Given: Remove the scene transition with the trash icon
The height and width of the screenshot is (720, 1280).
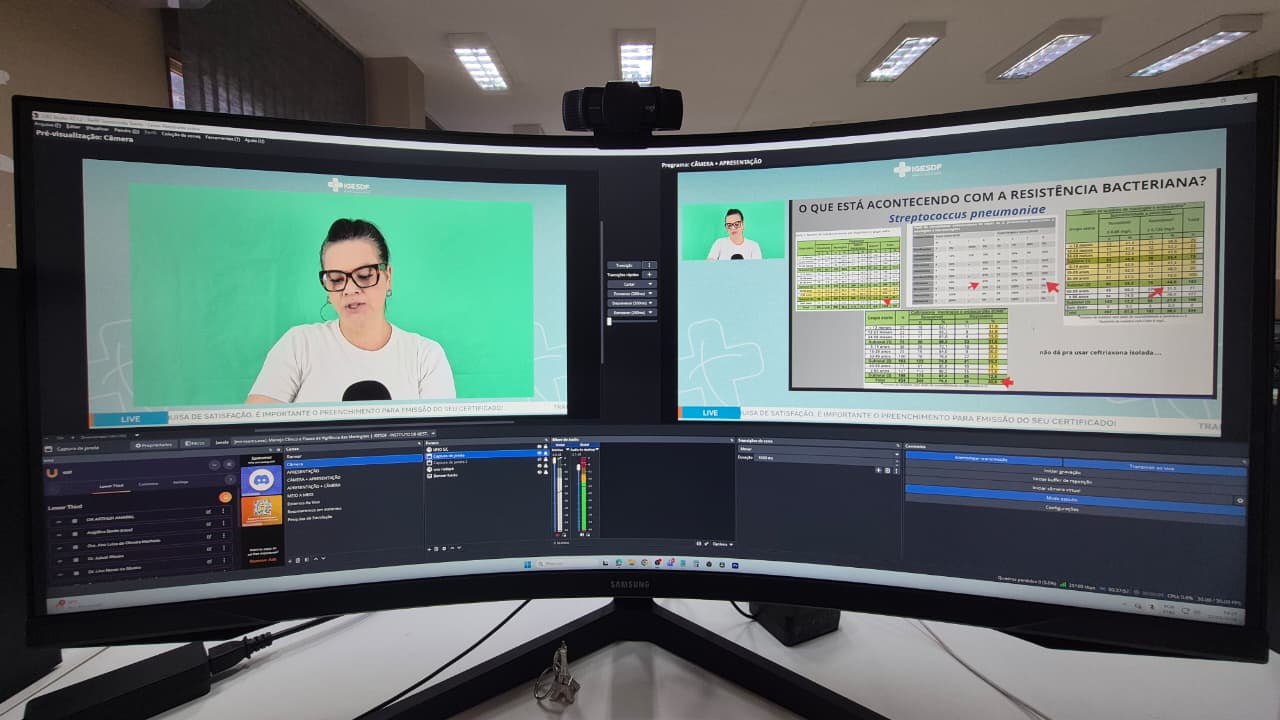Looking at the screenshot, I should click(x=885, y=470).
